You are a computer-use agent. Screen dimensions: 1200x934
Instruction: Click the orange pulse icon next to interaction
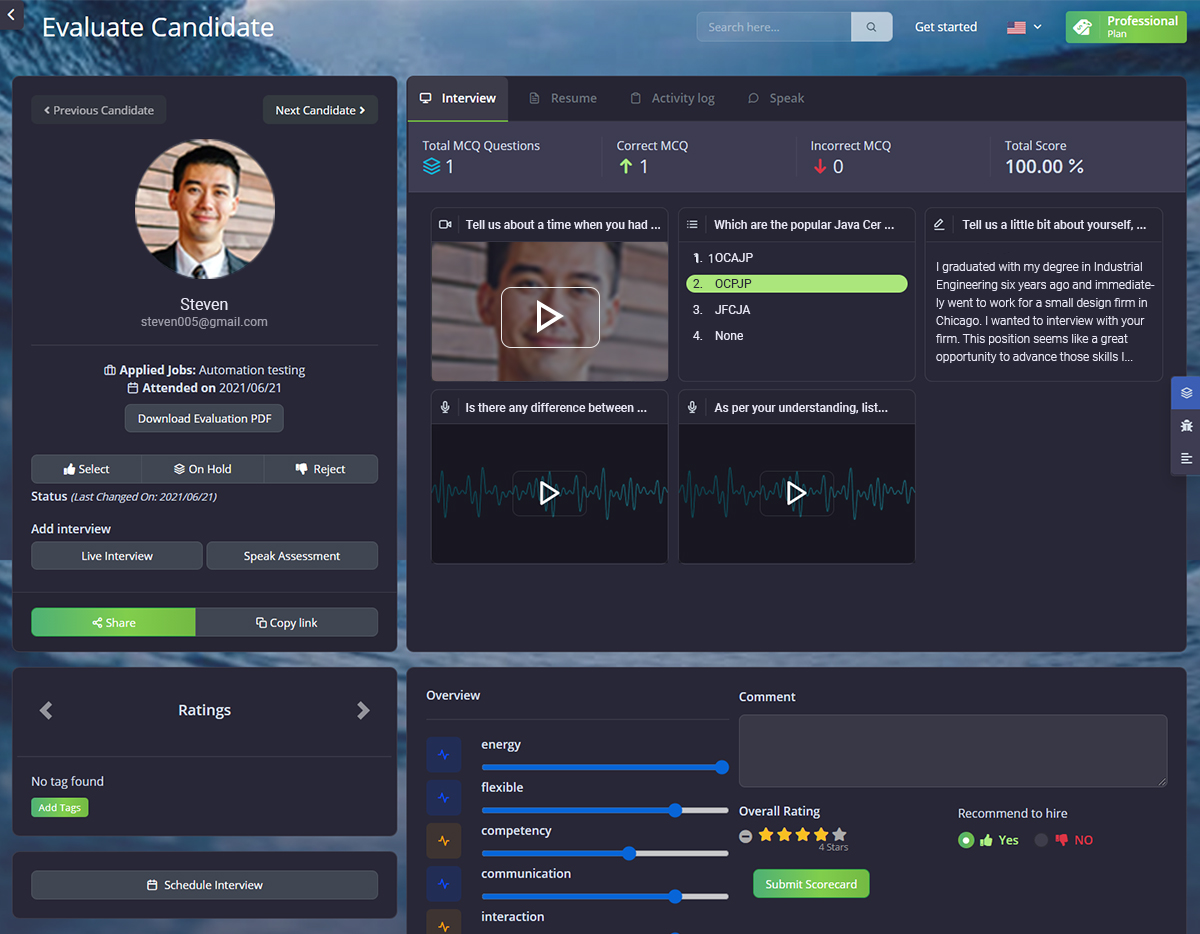click(x=444, y=922)
